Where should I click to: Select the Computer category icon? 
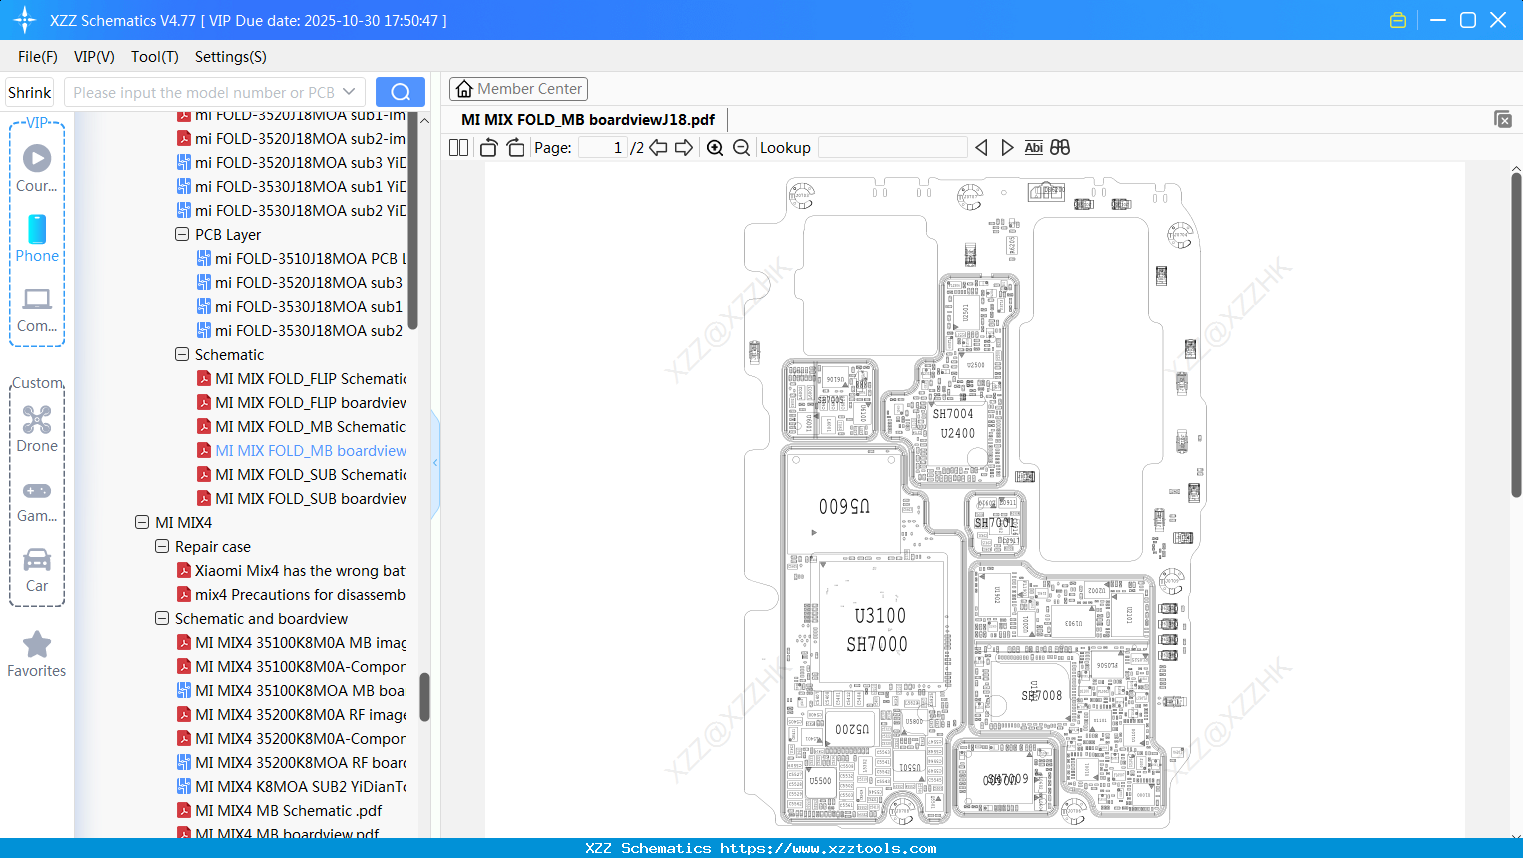(37, 309)
